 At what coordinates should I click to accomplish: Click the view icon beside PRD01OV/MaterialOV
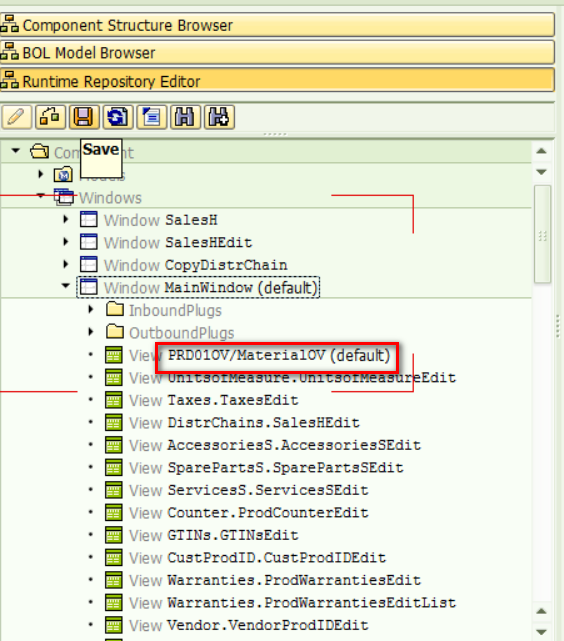pos(114,355)
